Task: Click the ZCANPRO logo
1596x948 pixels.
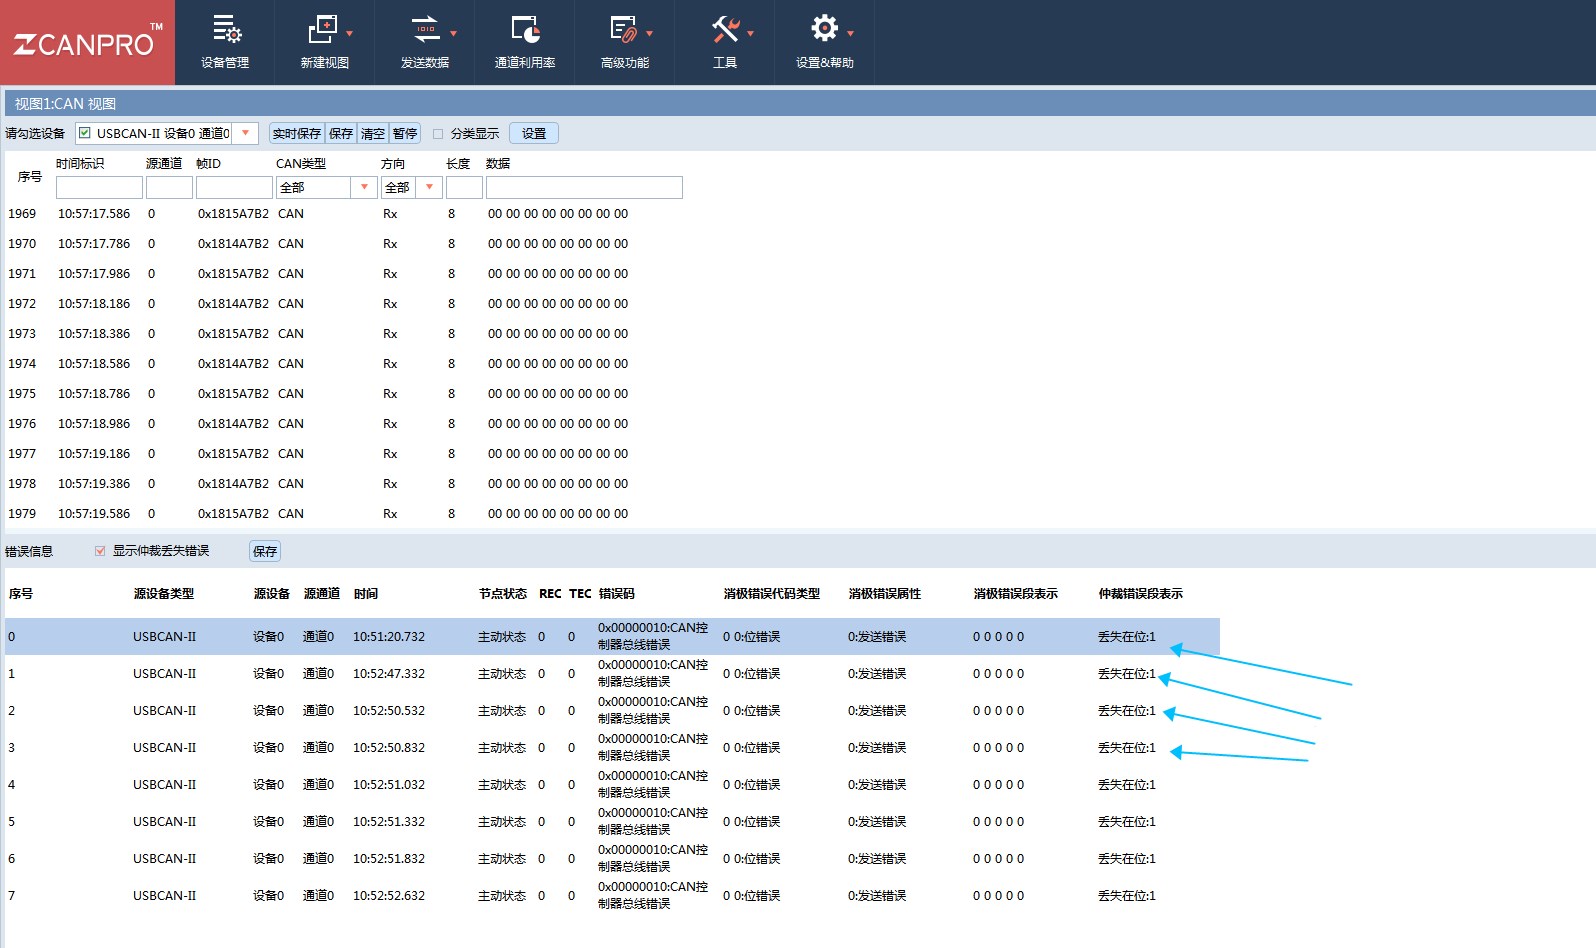Action: click(87, 42)
